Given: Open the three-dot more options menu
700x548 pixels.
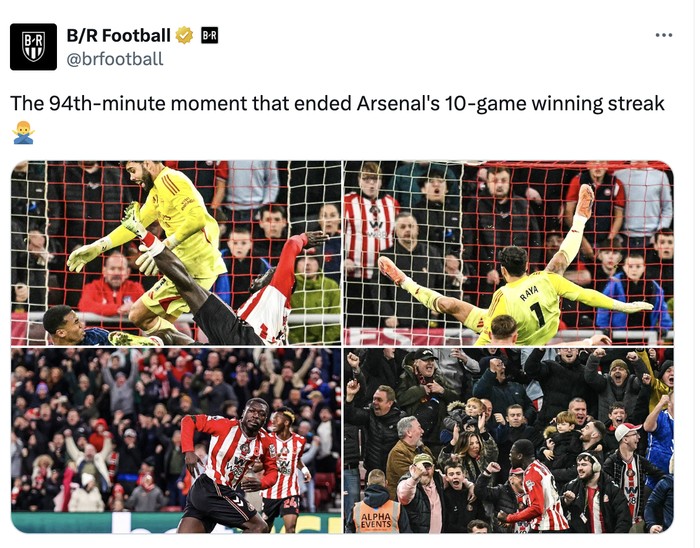Looking at the screenshot, I should point(663,35).
